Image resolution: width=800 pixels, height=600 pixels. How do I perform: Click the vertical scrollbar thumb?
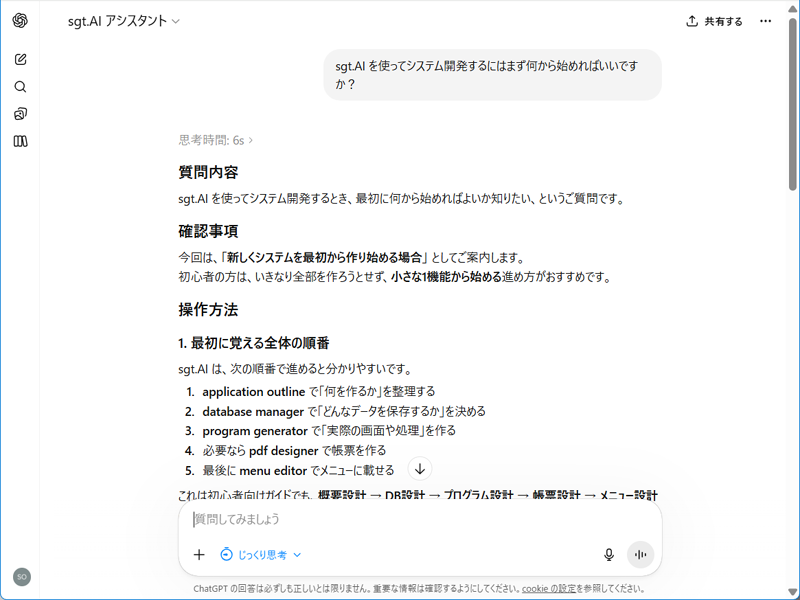792,105
